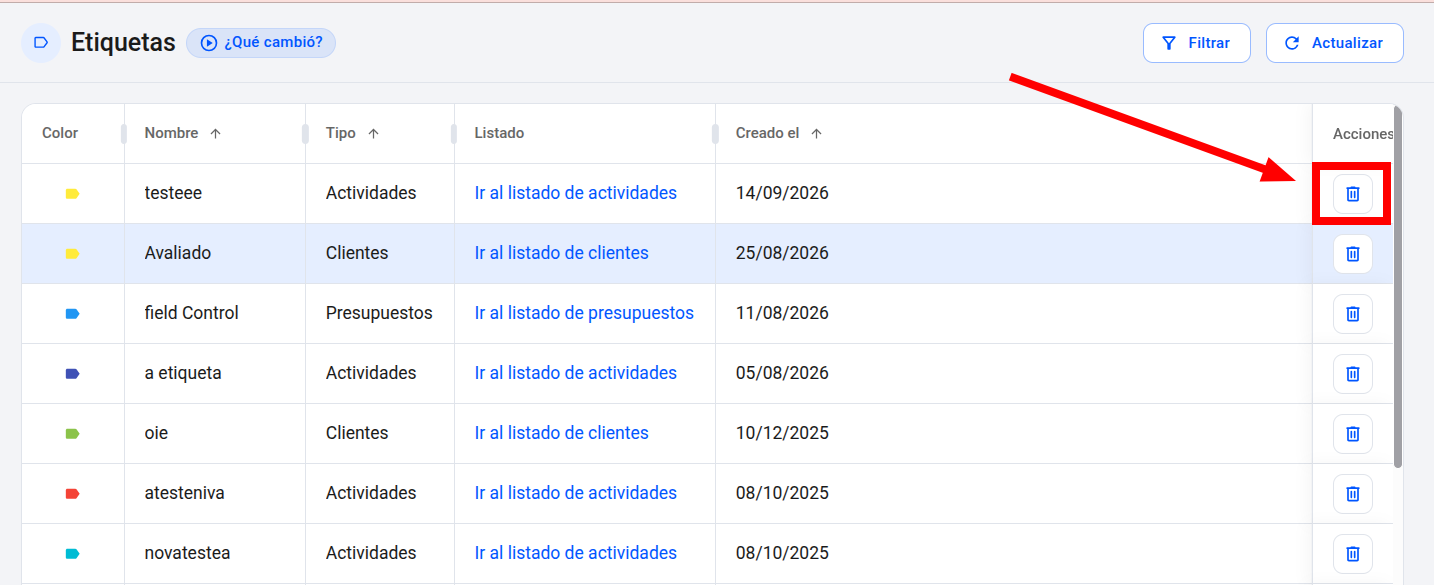1434x585 pixels.
Task: Open Ir al listado de presupuestos link
Action: (584, 313)
